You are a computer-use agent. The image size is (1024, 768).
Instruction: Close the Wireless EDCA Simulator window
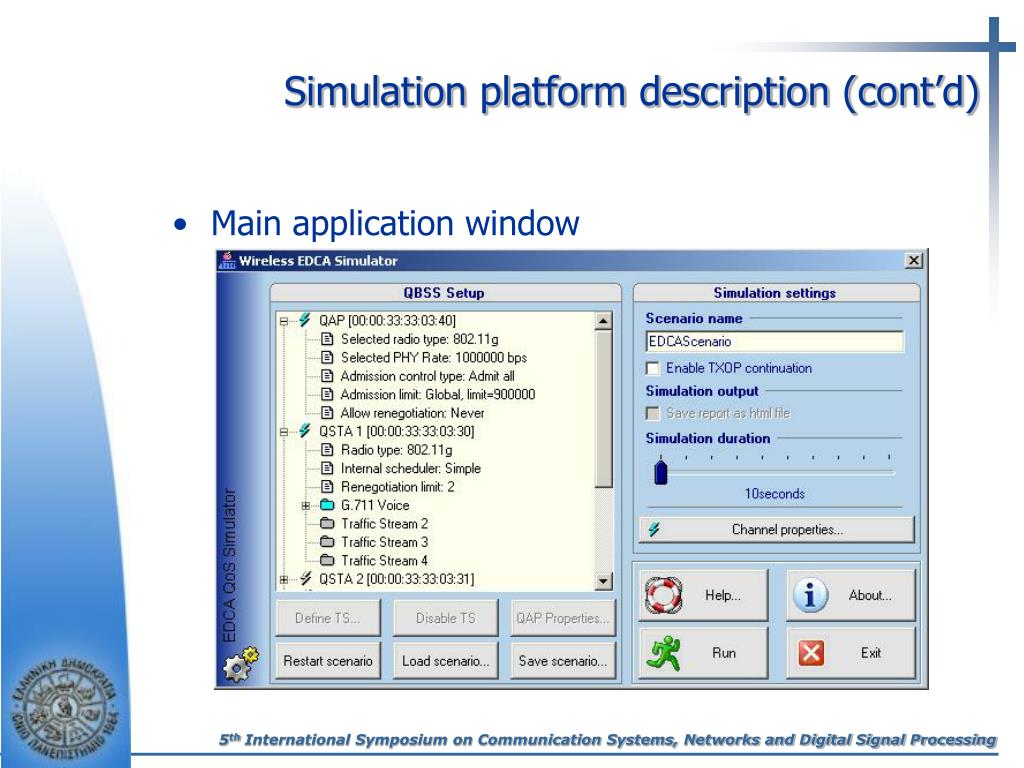(x=914, y=261)
